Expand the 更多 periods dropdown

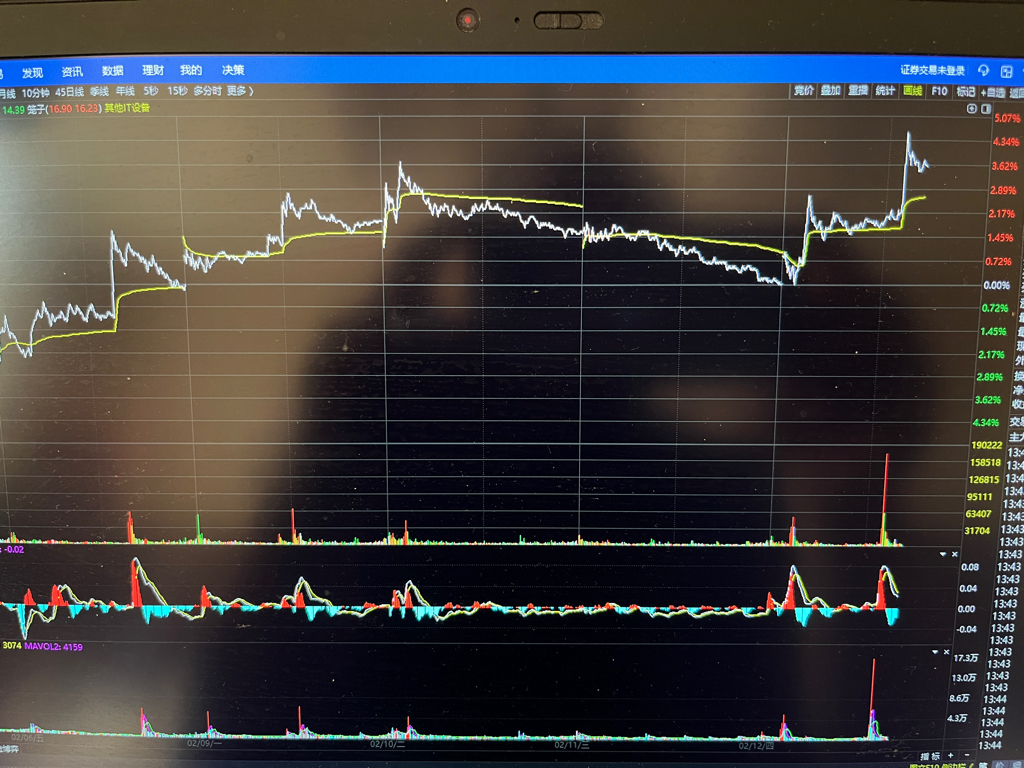[x=240, y=91]
